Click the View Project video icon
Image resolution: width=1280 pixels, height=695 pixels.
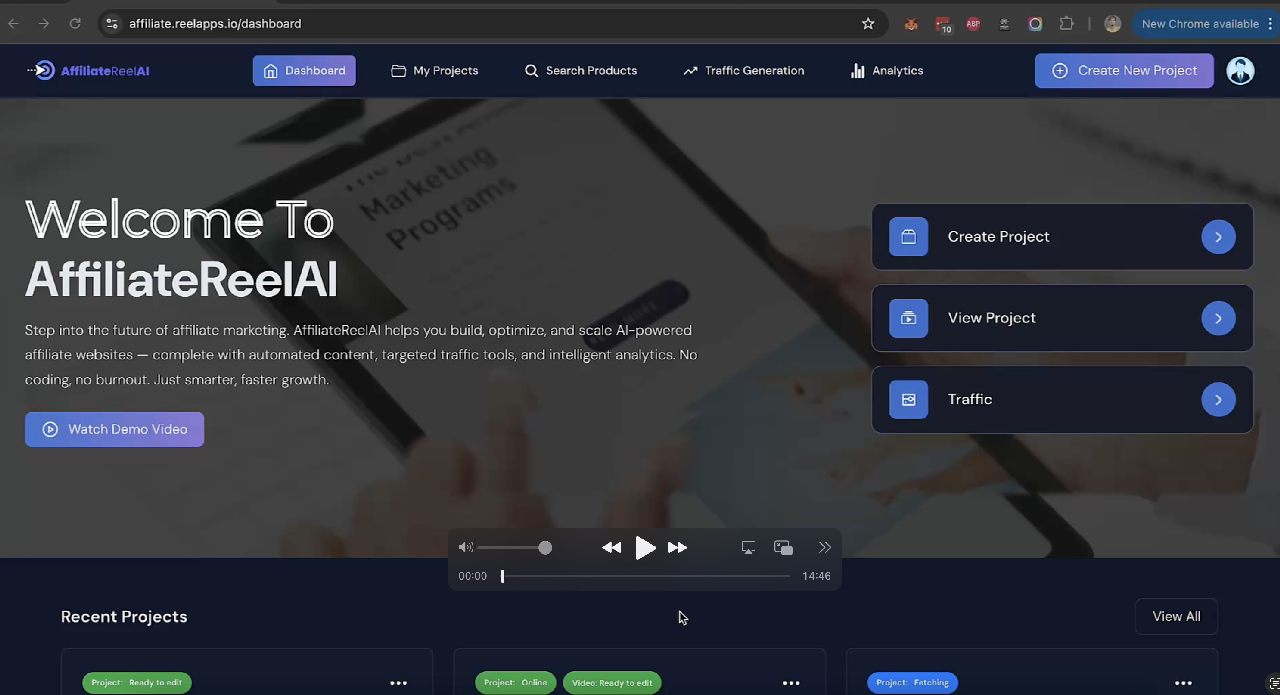point(908,318)
